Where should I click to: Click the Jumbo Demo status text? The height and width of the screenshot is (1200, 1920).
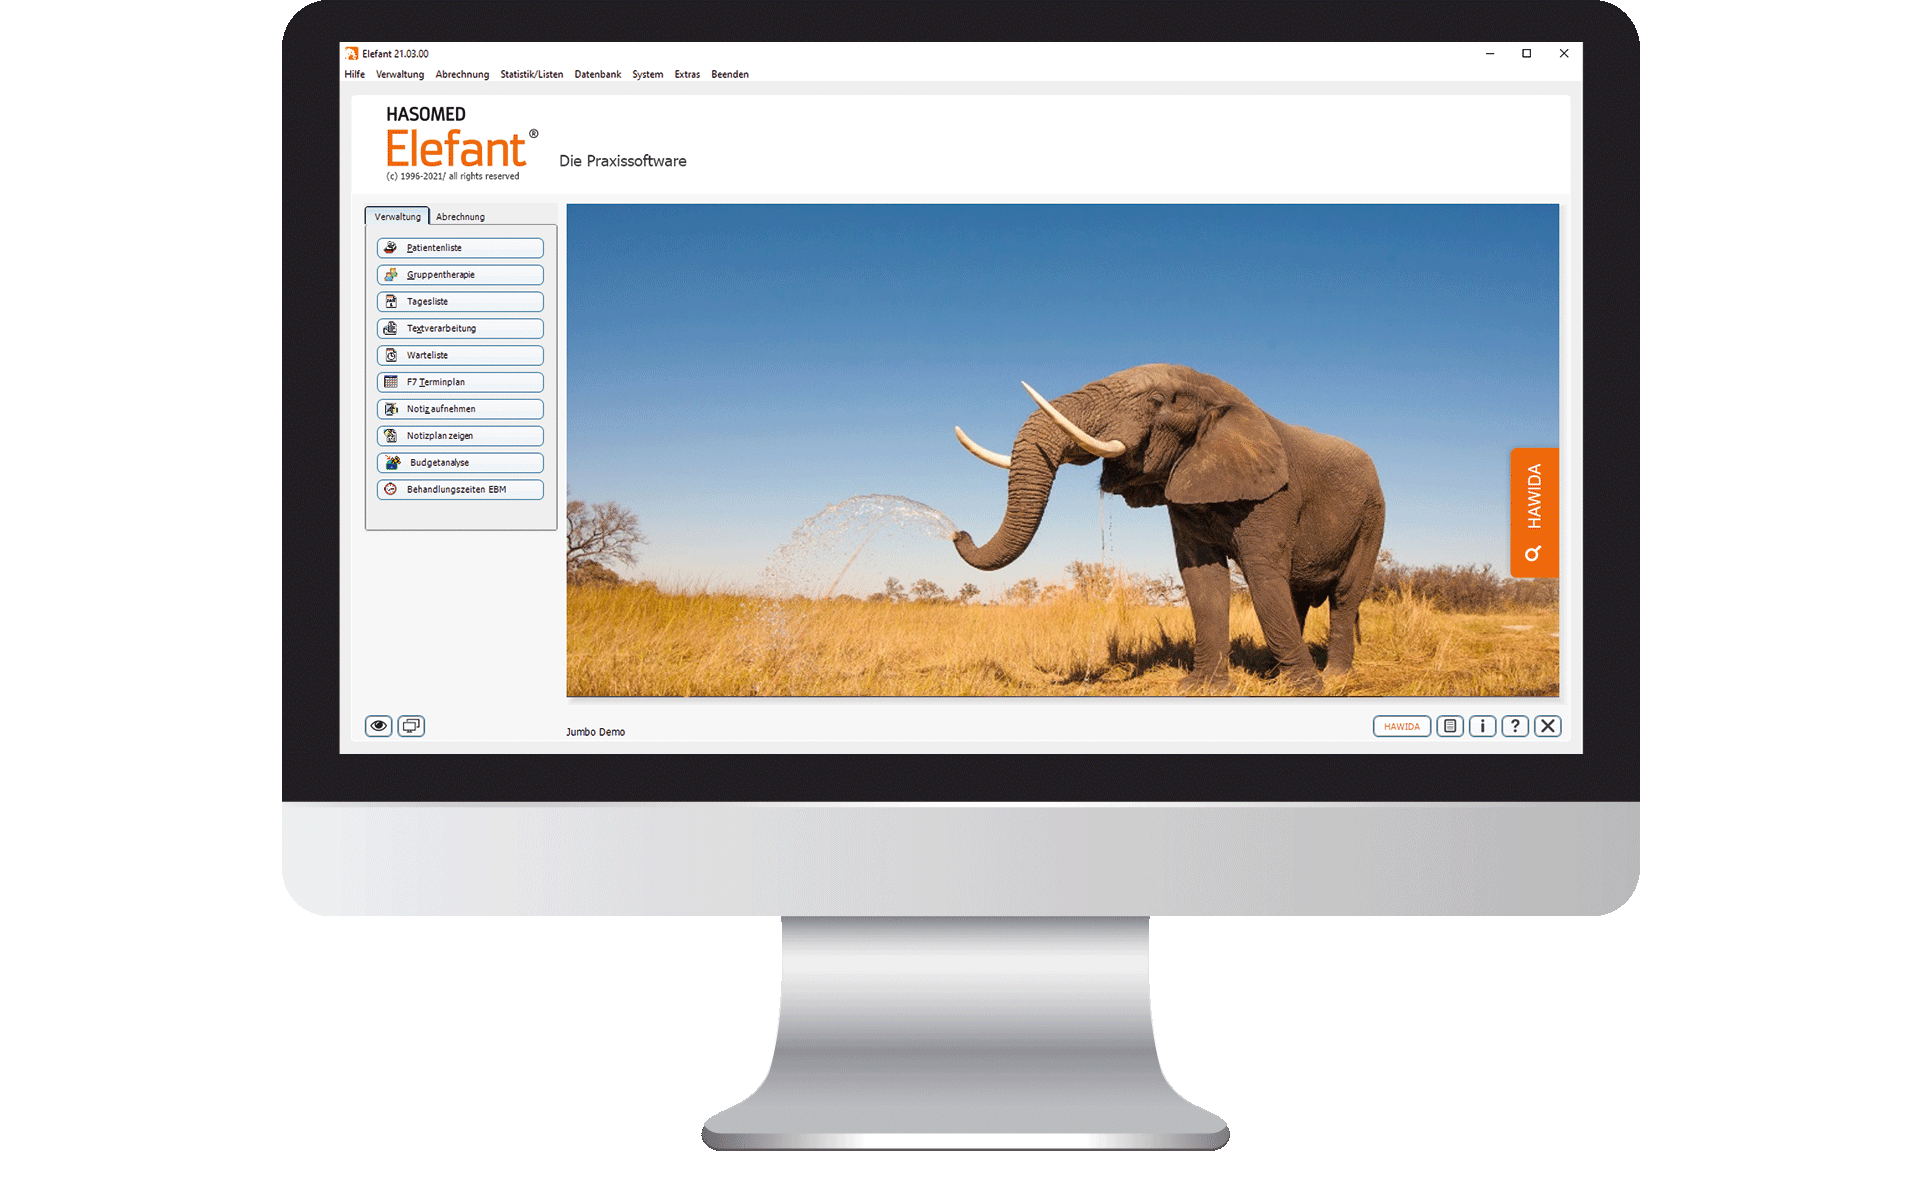pos(596,733)
